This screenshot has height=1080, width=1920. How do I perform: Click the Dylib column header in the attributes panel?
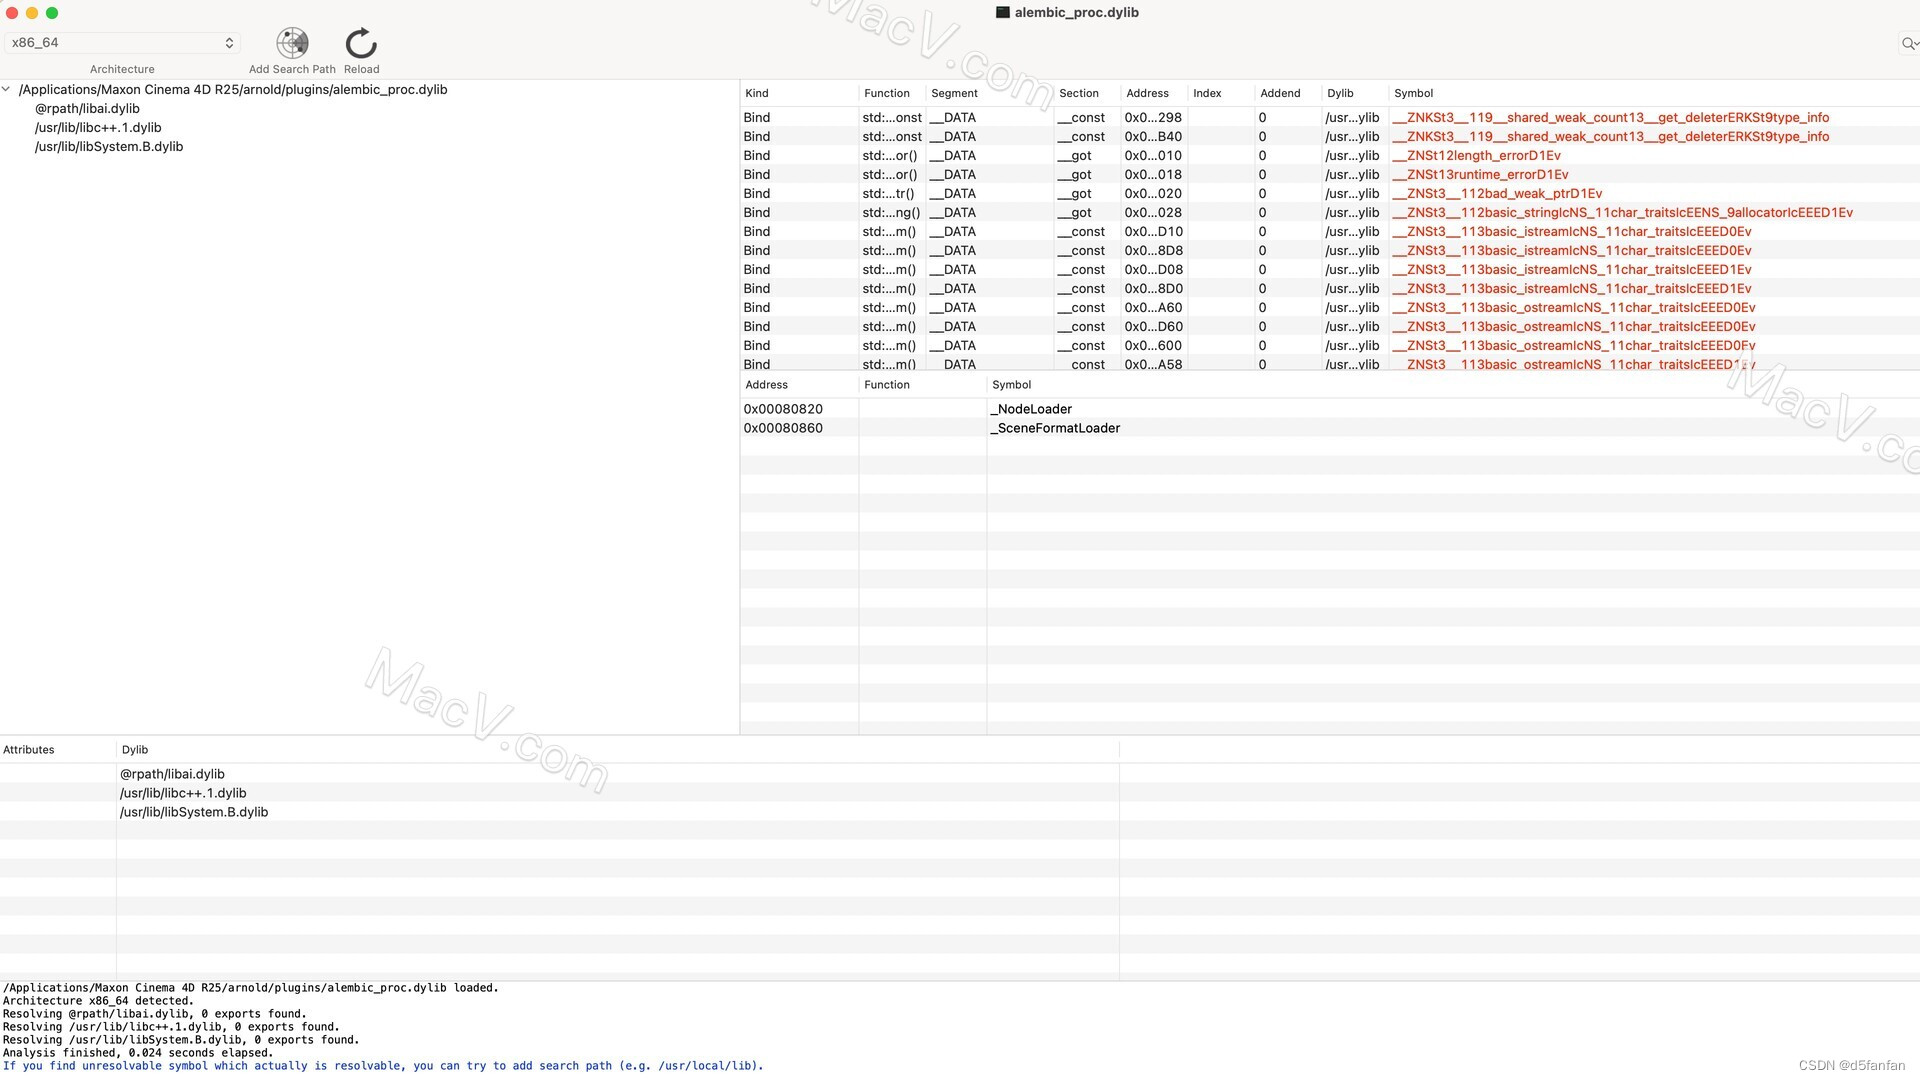coord(135,749)
